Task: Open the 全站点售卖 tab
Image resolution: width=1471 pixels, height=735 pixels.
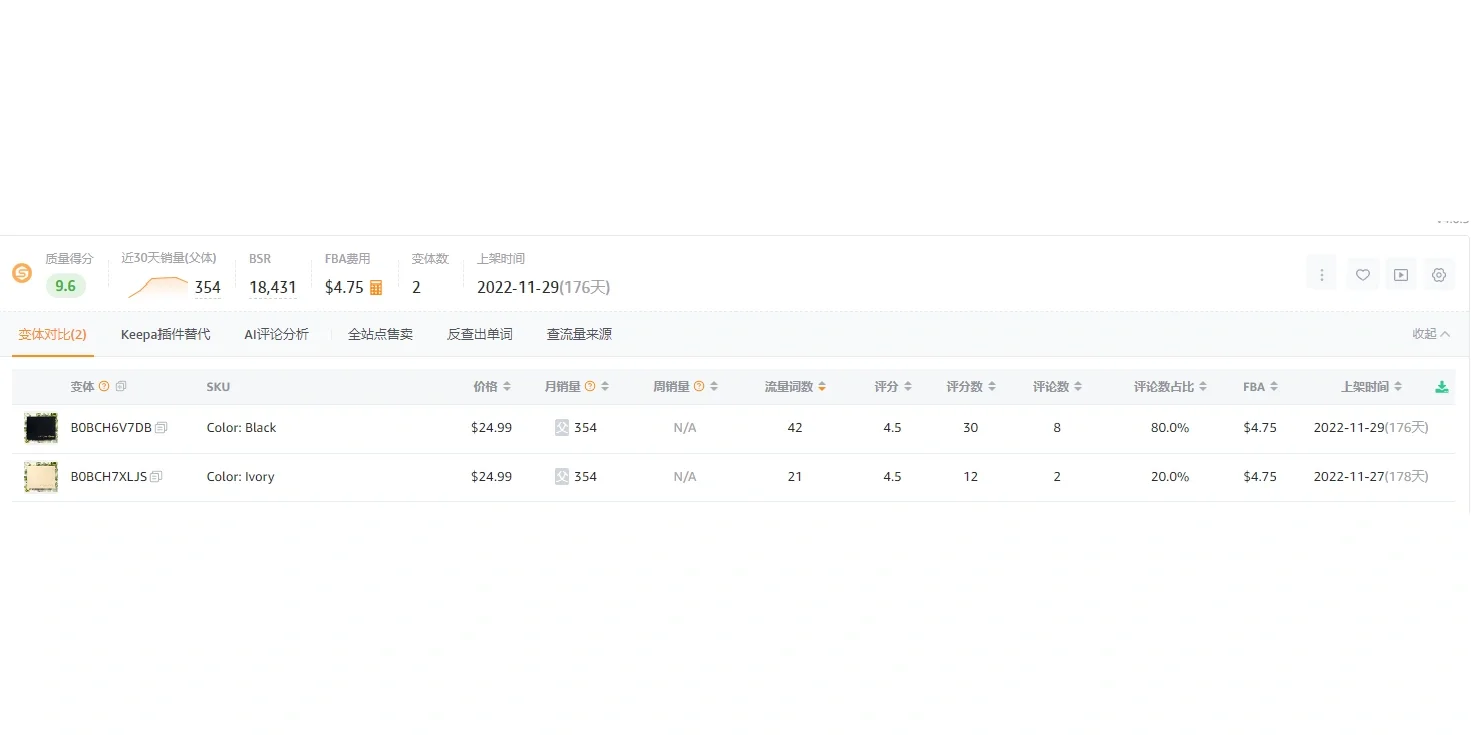Action: (x=380, y=334)
